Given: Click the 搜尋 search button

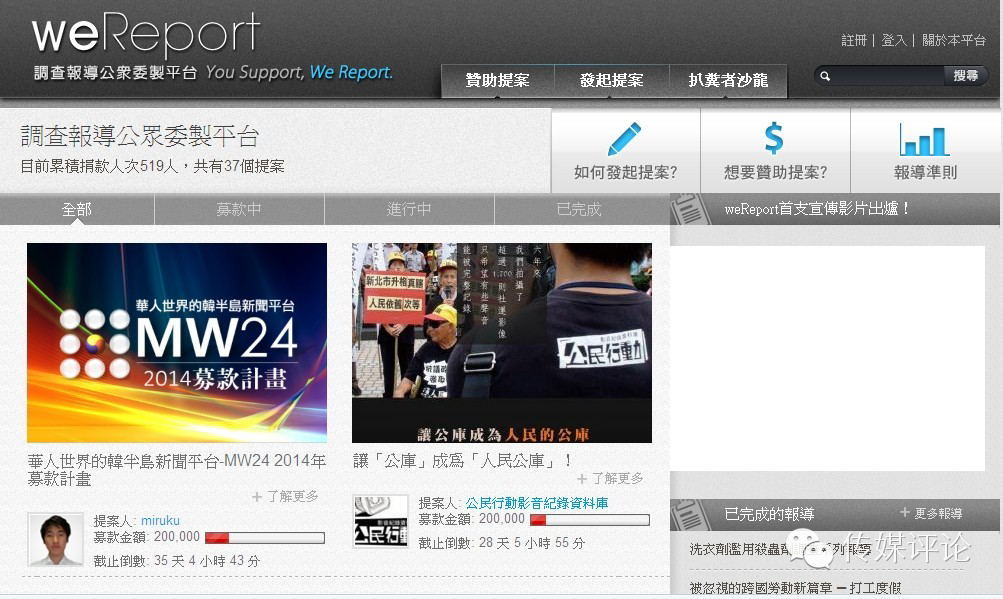Looking at the screenshot, I should pos(966,76).
